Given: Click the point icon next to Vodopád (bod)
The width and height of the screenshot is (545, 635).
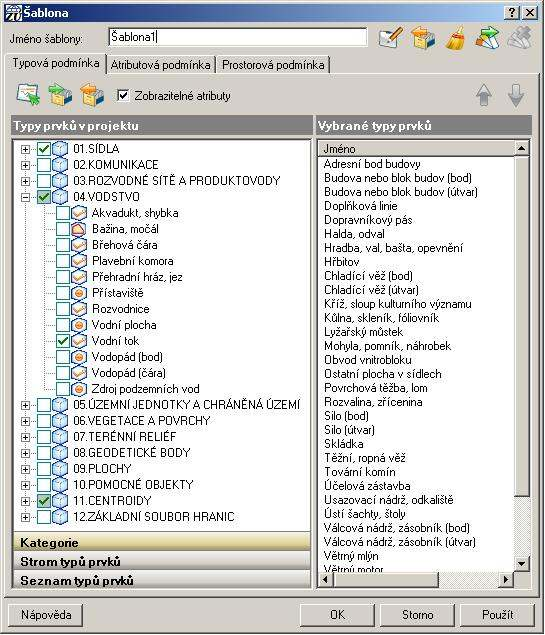Looking at the screenshot, I should [x=79, y=357].
